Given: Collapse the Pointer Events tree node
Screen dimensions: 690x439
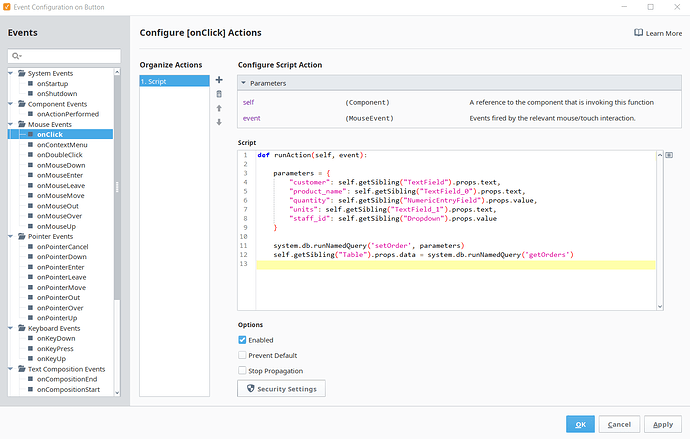Looking at the screenshot, I should tap(11, 236).
